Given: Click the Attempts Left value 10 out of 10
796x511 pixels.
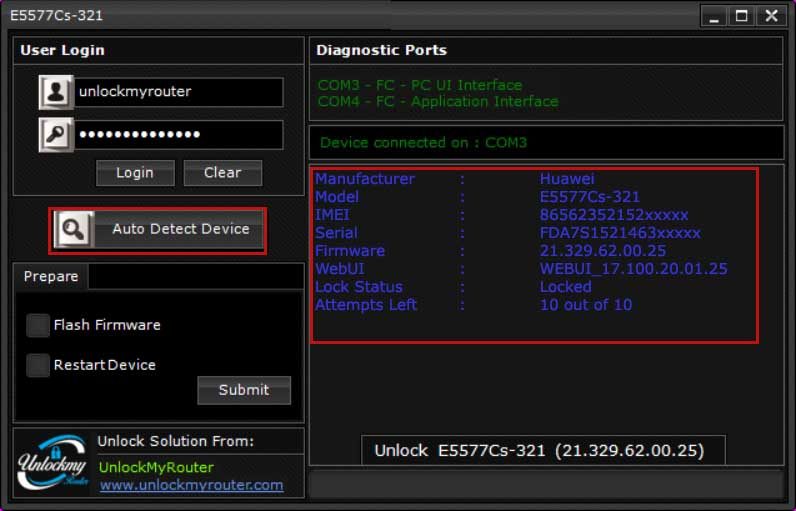Looking at the screenshot, I should tap(586, 305).
